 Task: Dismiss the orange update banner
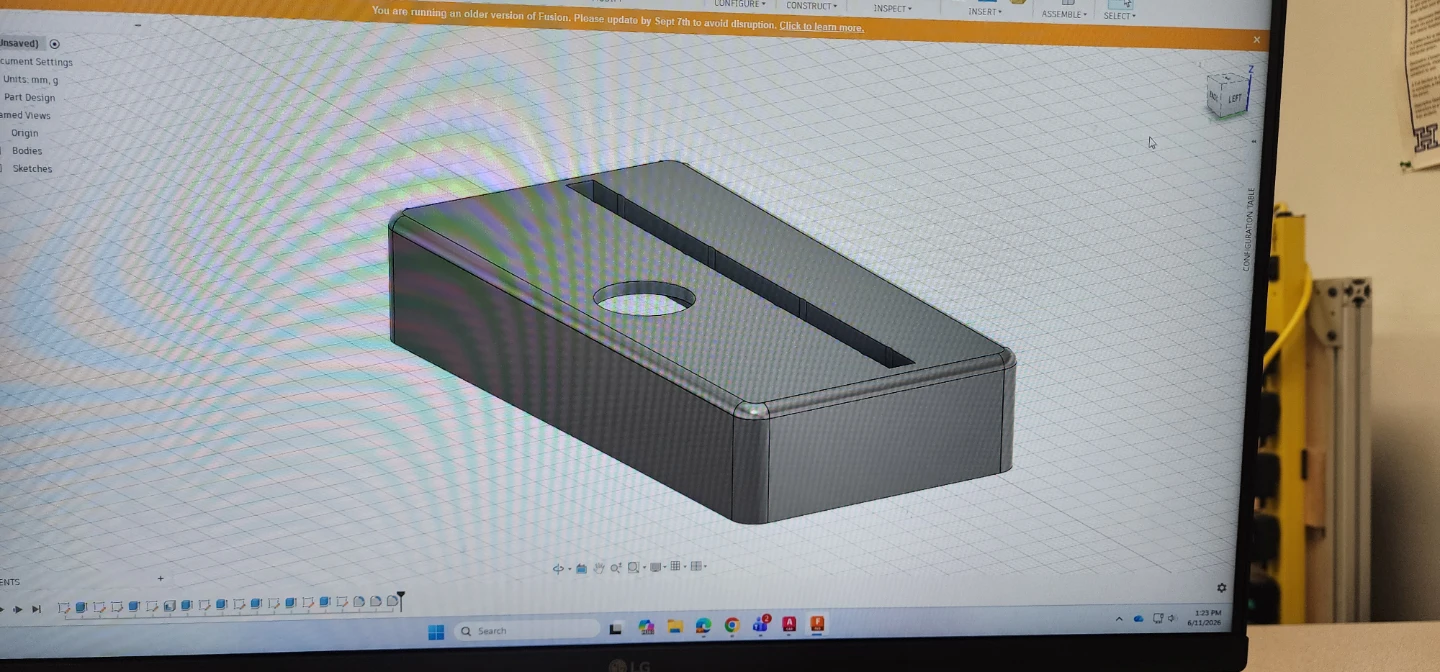click(1257, 39)
